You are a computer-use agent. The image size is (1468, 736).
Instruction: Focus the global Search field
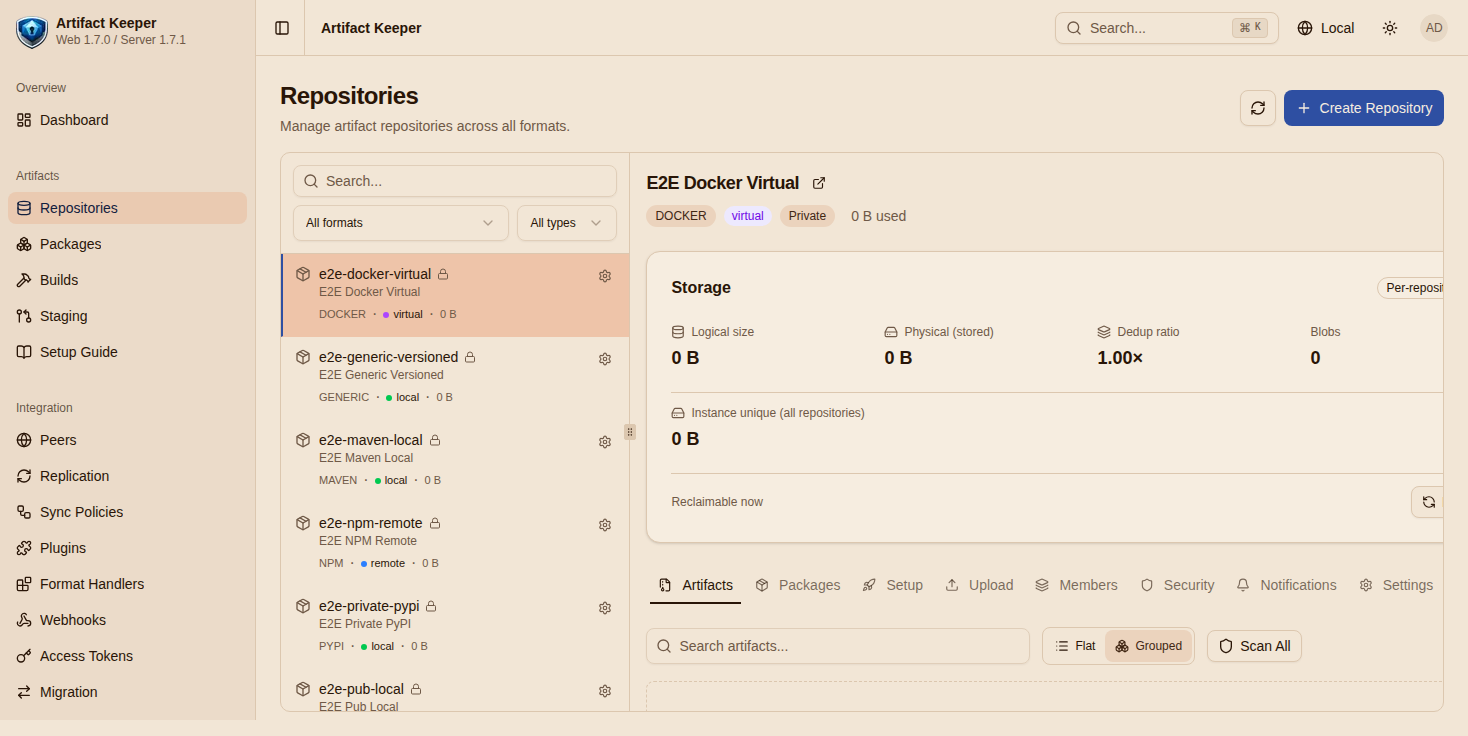click(1167, 28)
